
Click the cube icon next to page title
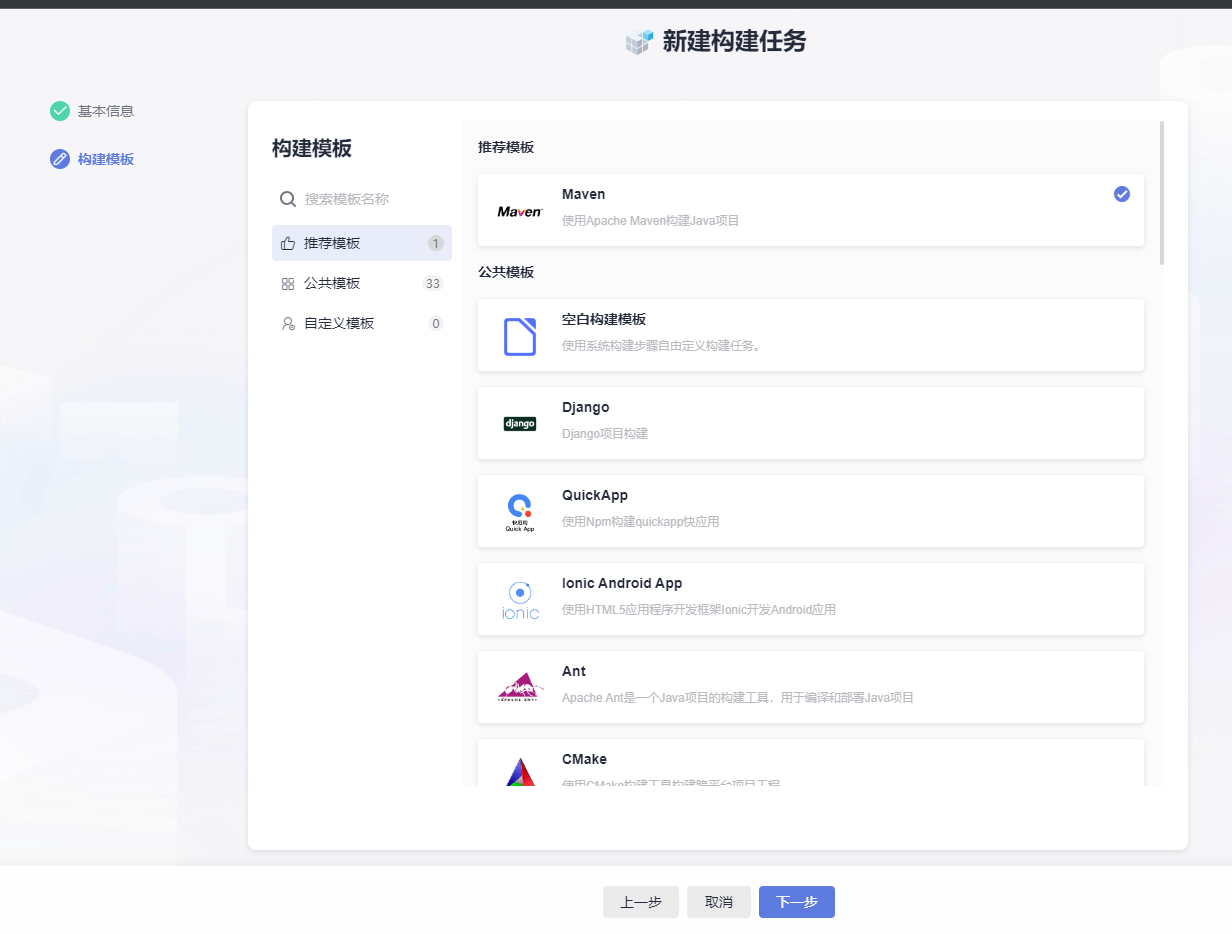tap(639, 41)
